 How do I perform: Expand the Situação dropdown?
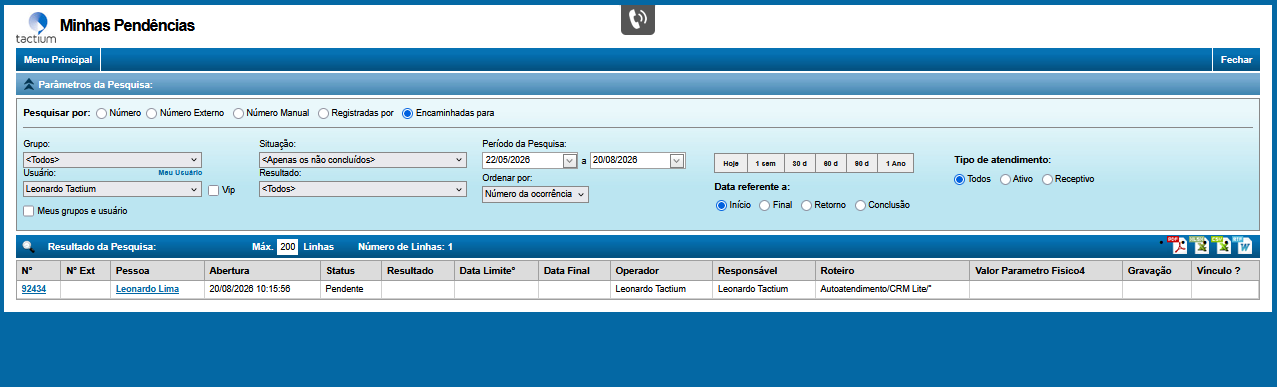(x=363, y=159)
